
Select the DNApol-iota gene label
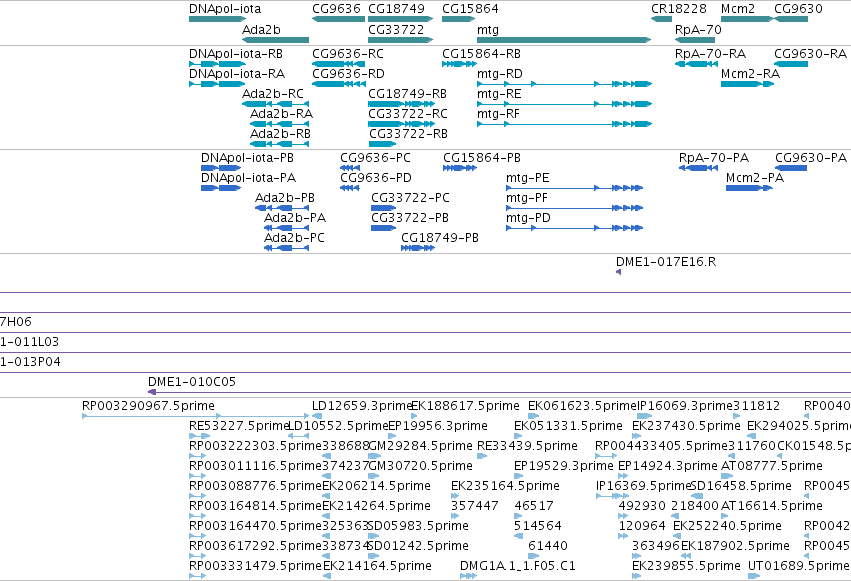click(225, 9)
